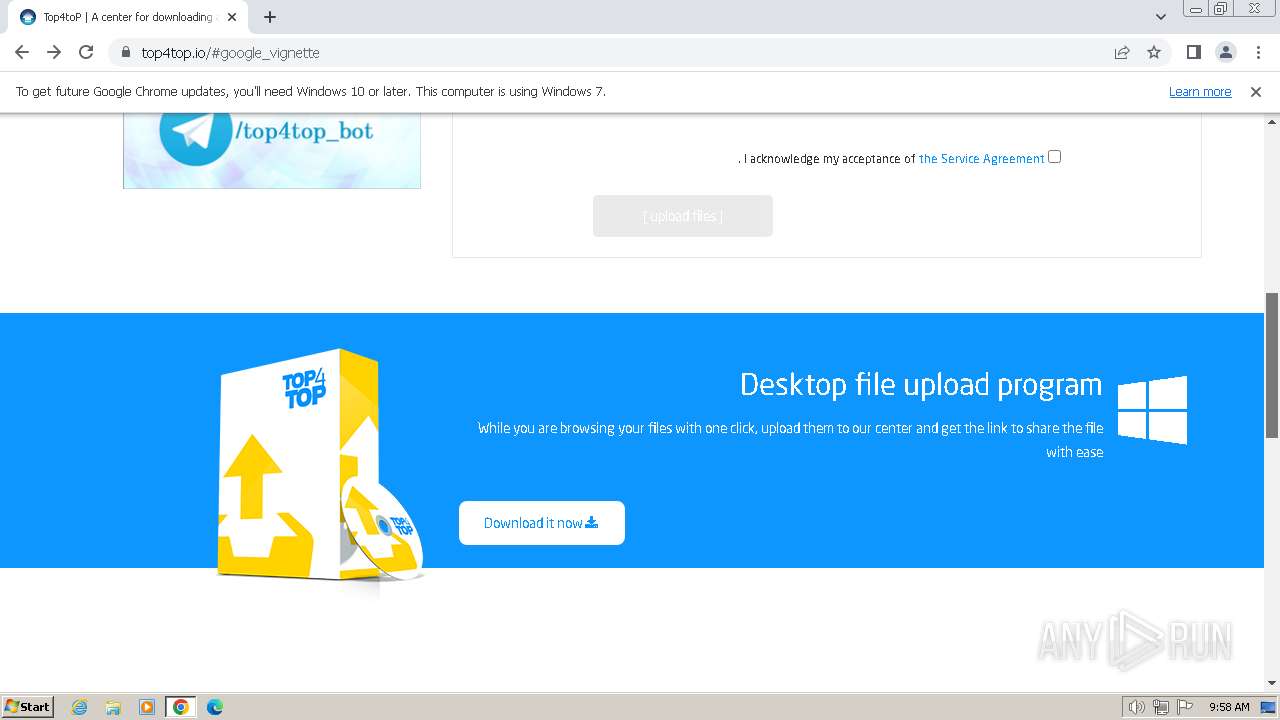The width and height of the screenshot is (1280, 720).
Task: Click the system clock showing 9:58 AM
Action: point(1229,707)
